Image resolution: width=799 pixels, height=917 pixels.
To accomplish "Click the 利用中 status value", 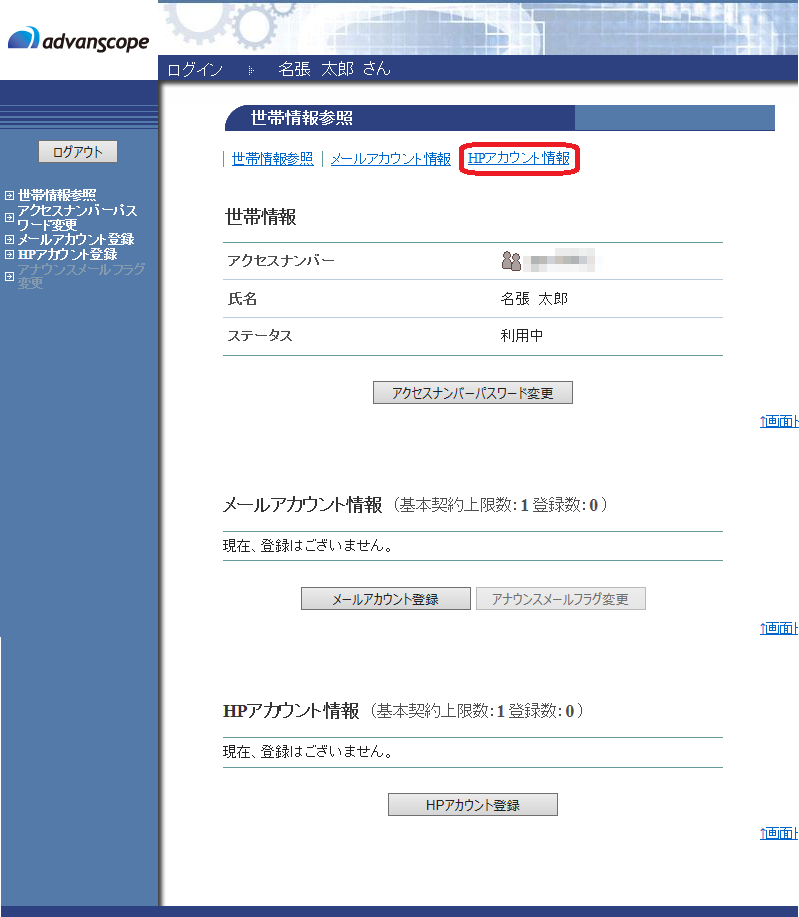I will click(522, 336).
